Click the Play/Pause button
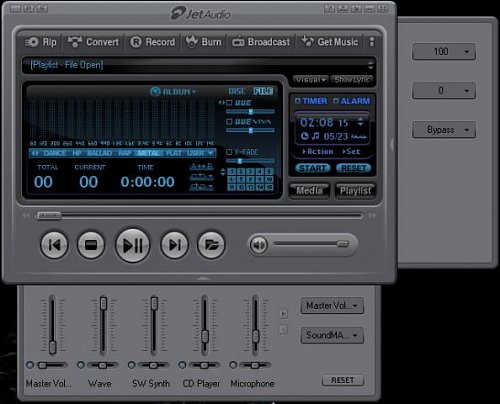500x404 pixels. tap(133, 245)
